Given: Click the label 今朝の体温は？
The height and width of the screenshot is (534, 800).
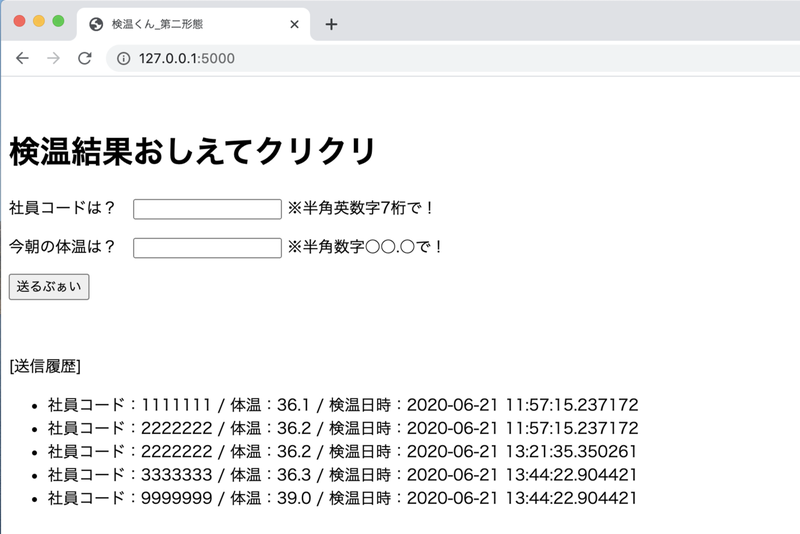Looking at the screenshot, I should pyautogui.click(x=63, y=247).
